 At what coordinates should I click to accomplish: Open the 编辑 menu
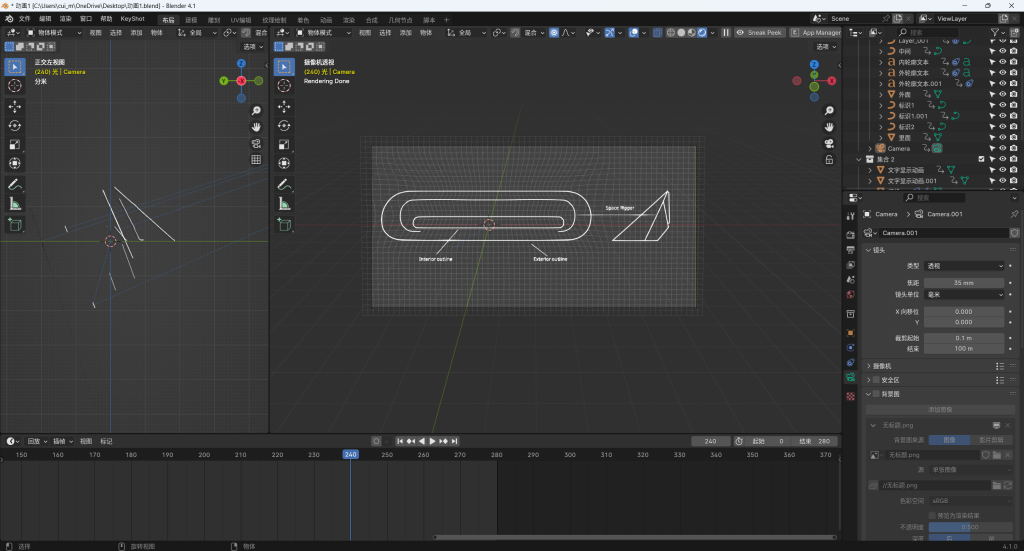[45, 19]
